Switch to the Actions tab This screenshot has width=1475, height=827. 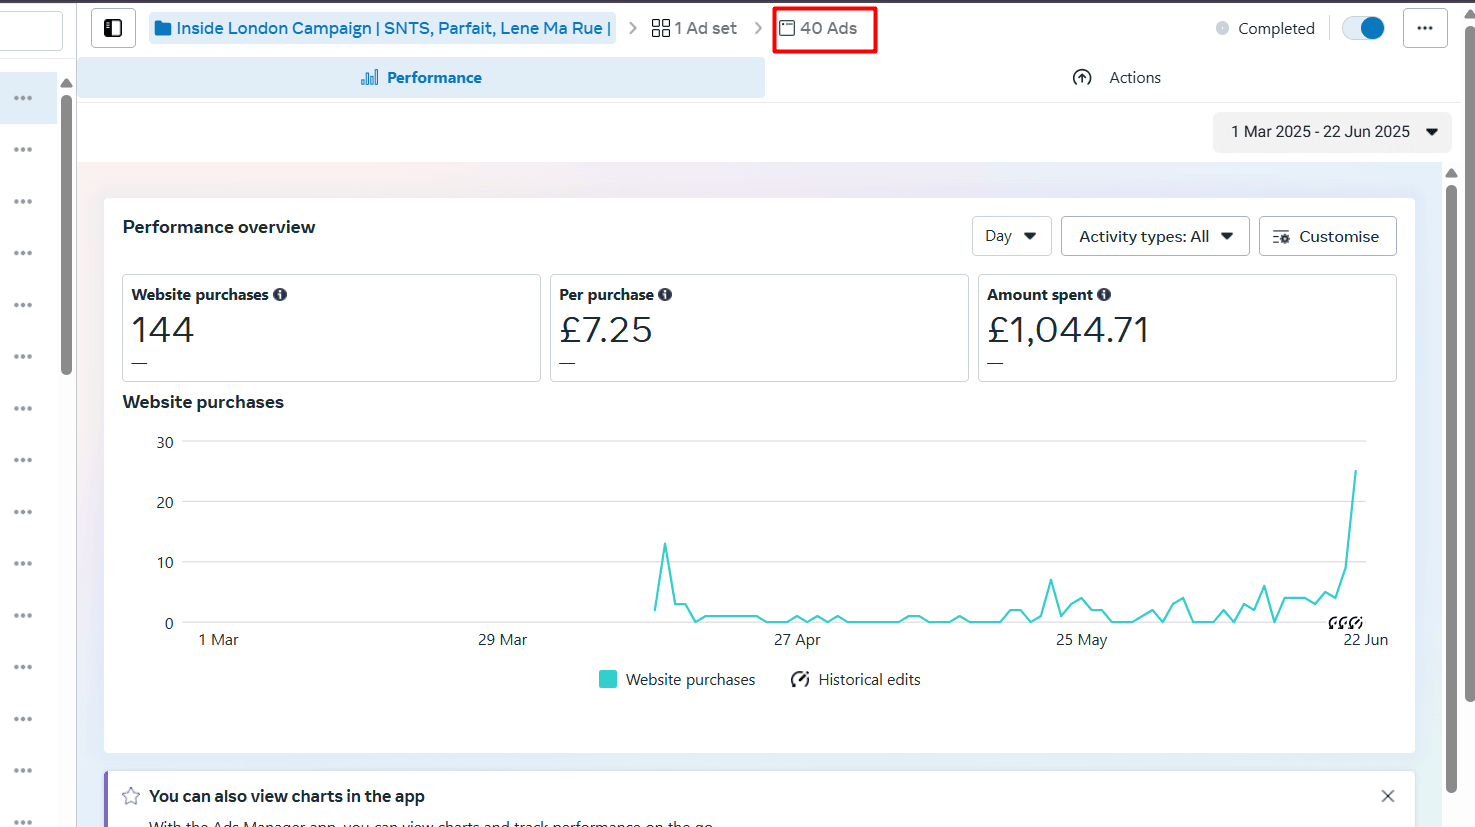[x=1117, y=78]
